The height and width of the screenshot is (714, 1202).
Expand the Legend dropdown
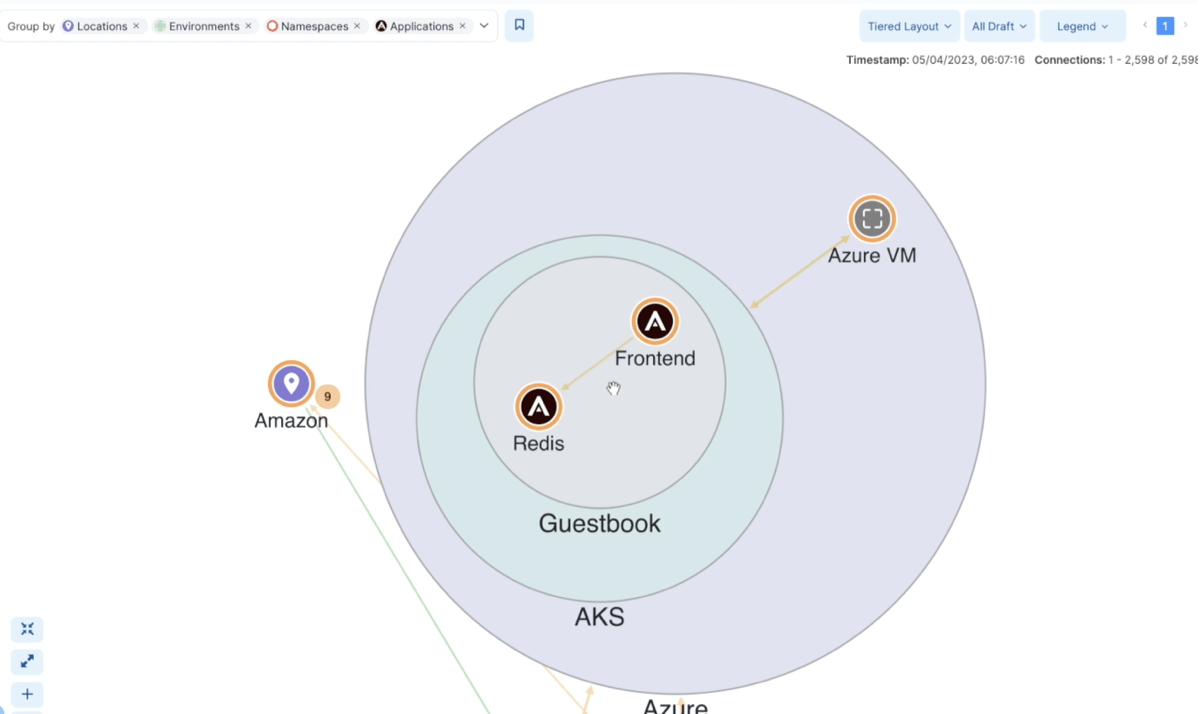[x=1081, y=25]
